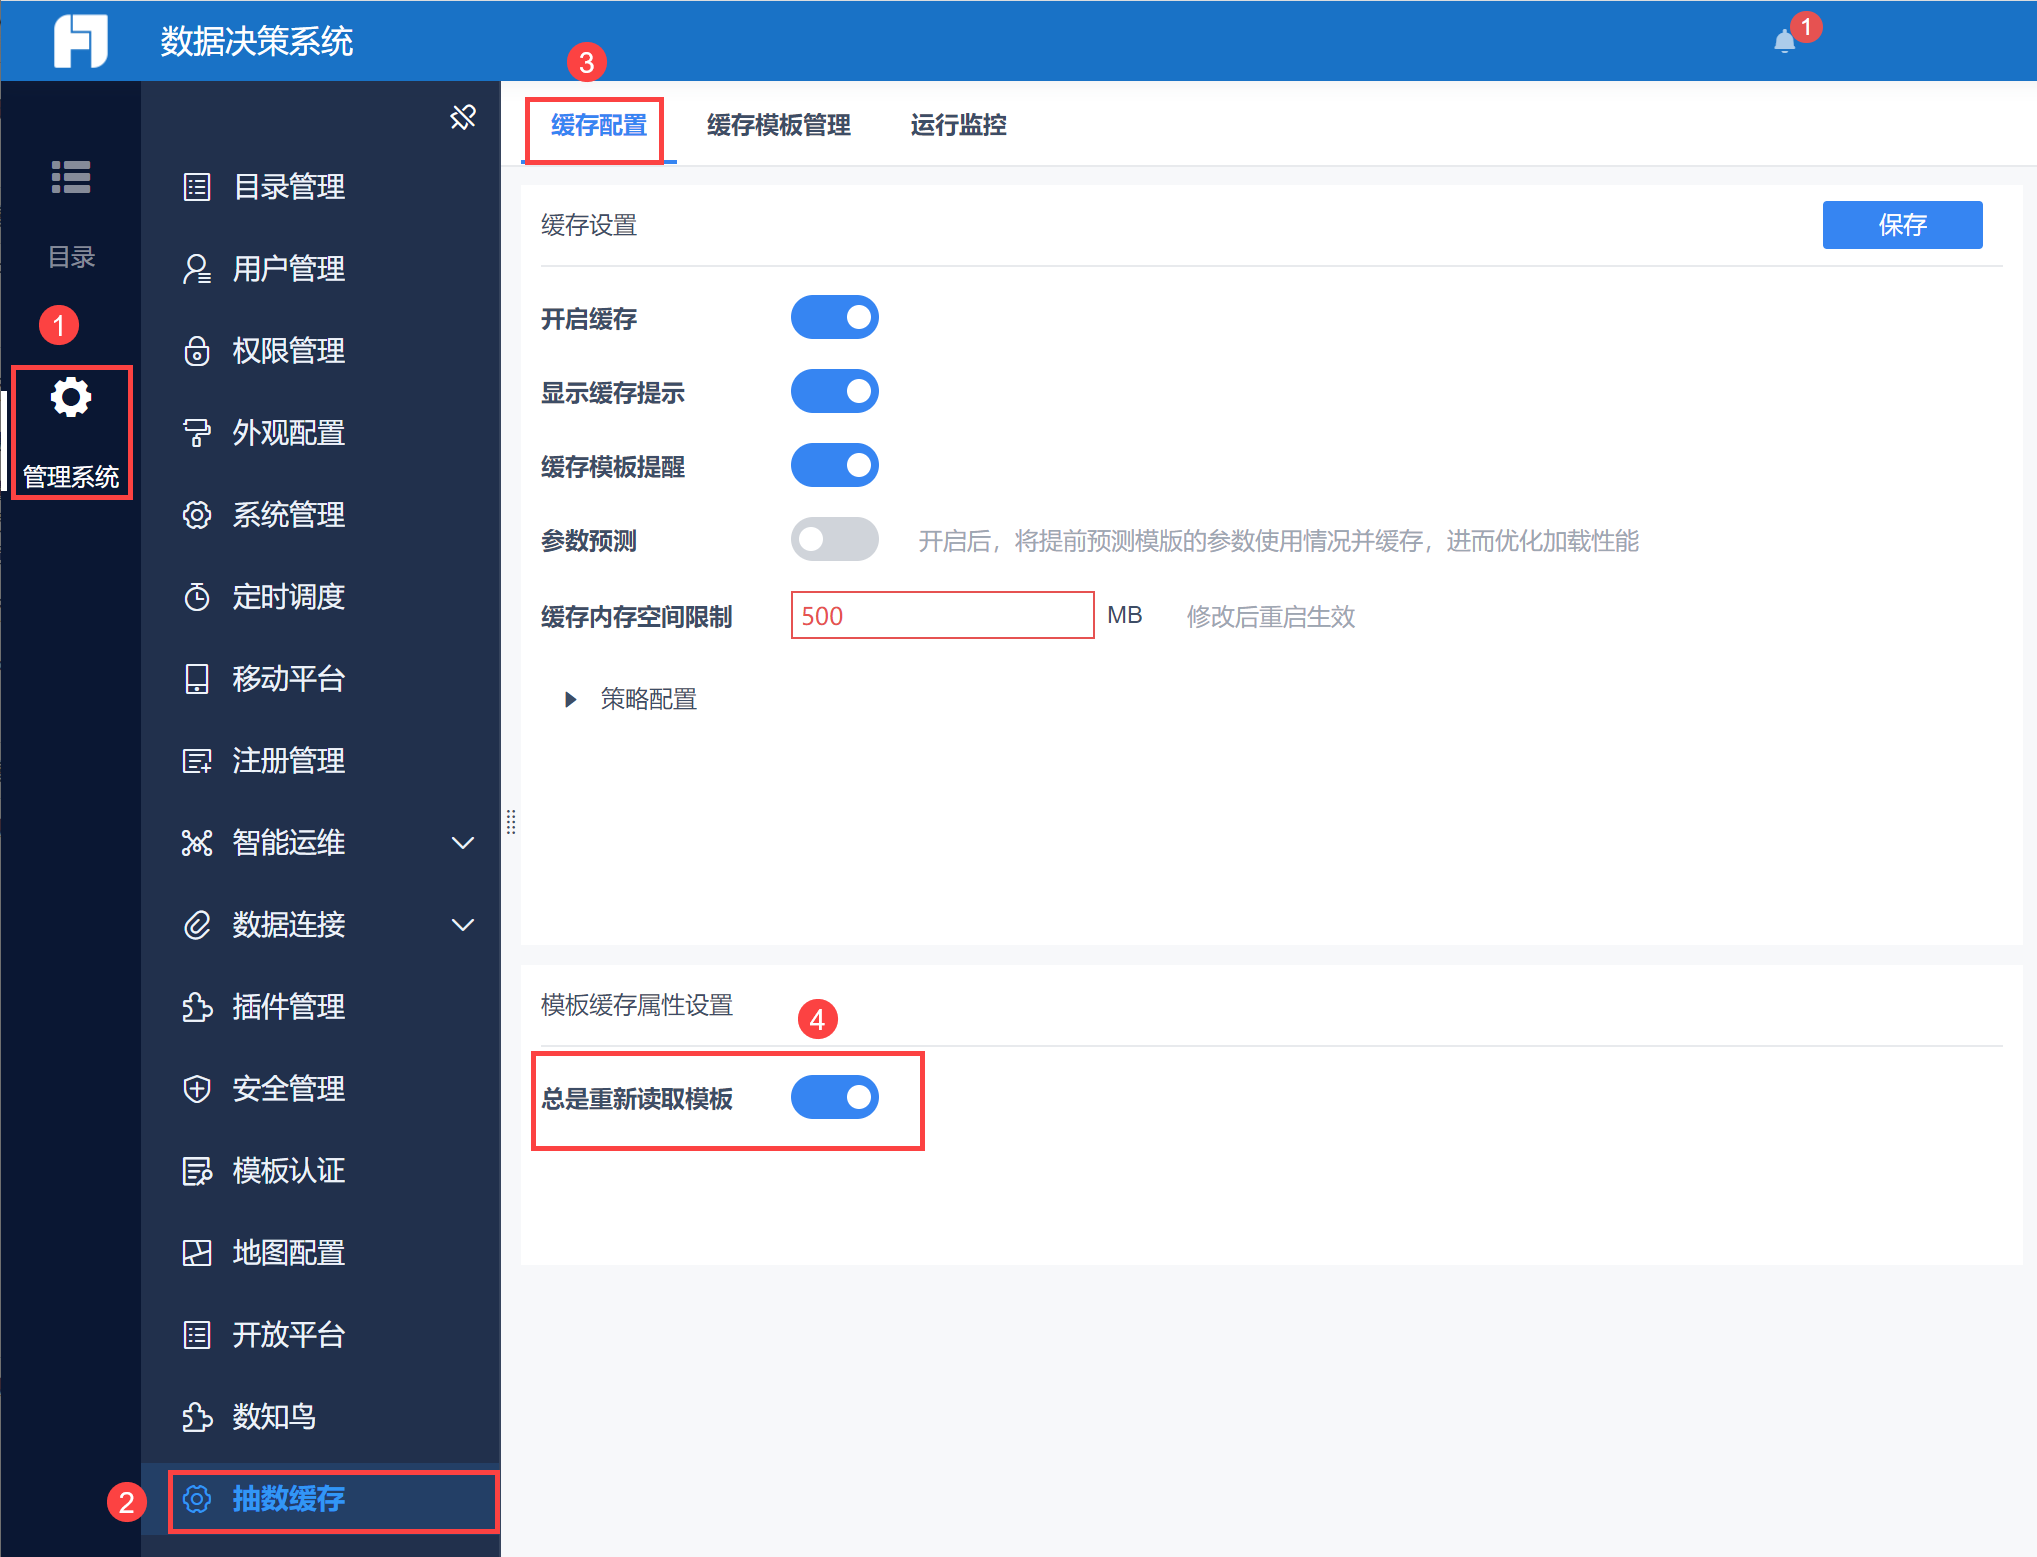Viewport: 2037px width, 1557px height.
Task: Select the 管理系统 gear icon
Action: click(x=71, y=398)
